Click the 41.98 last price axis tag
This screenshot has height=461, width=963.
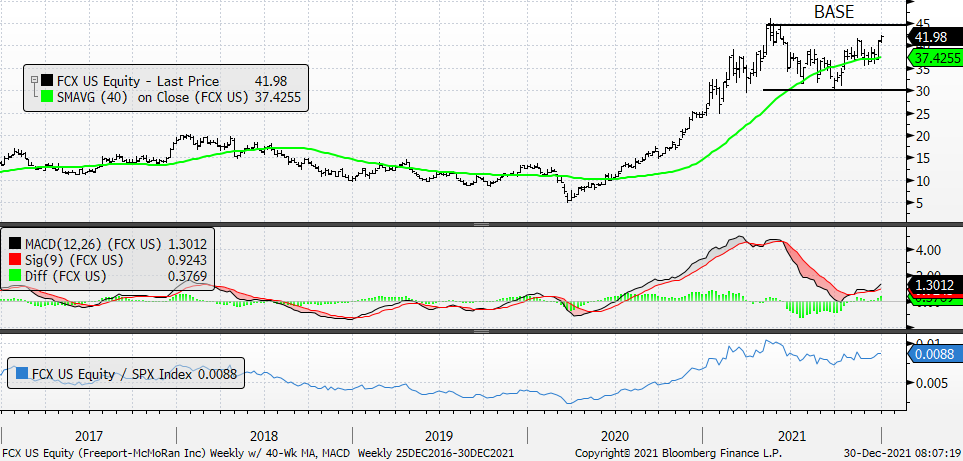[934, 37]
